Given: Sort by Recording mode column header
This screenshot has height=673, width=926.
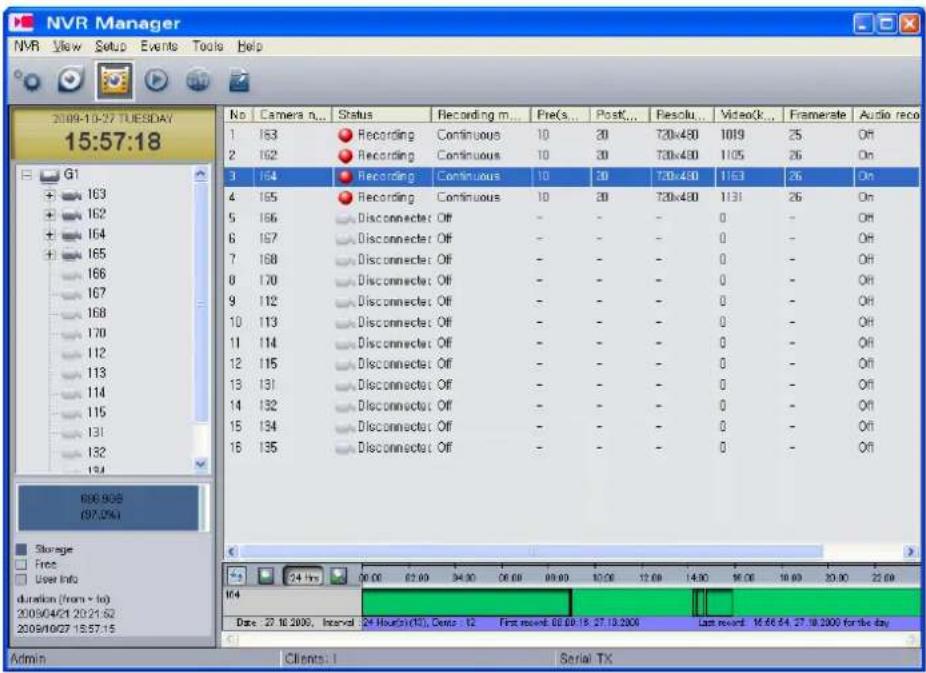Looking at the screenshot, I should (481, 115).
